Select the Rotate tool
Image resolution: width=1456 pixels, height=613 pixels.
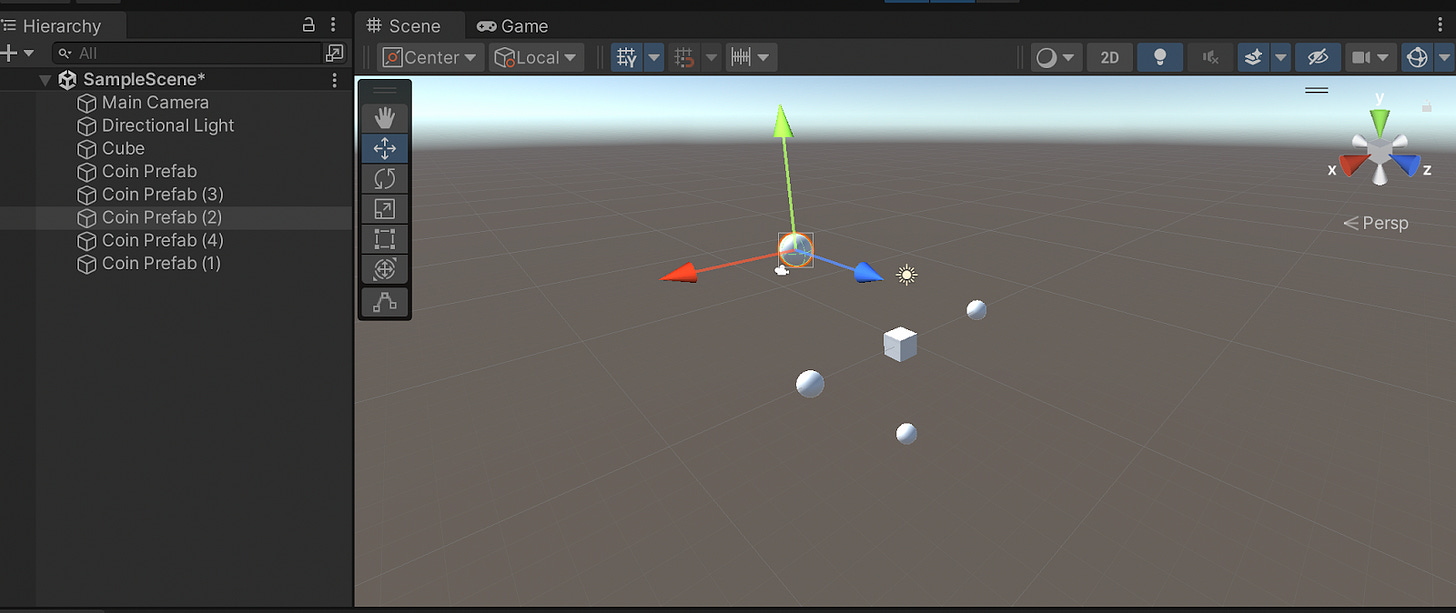(385, 178)
